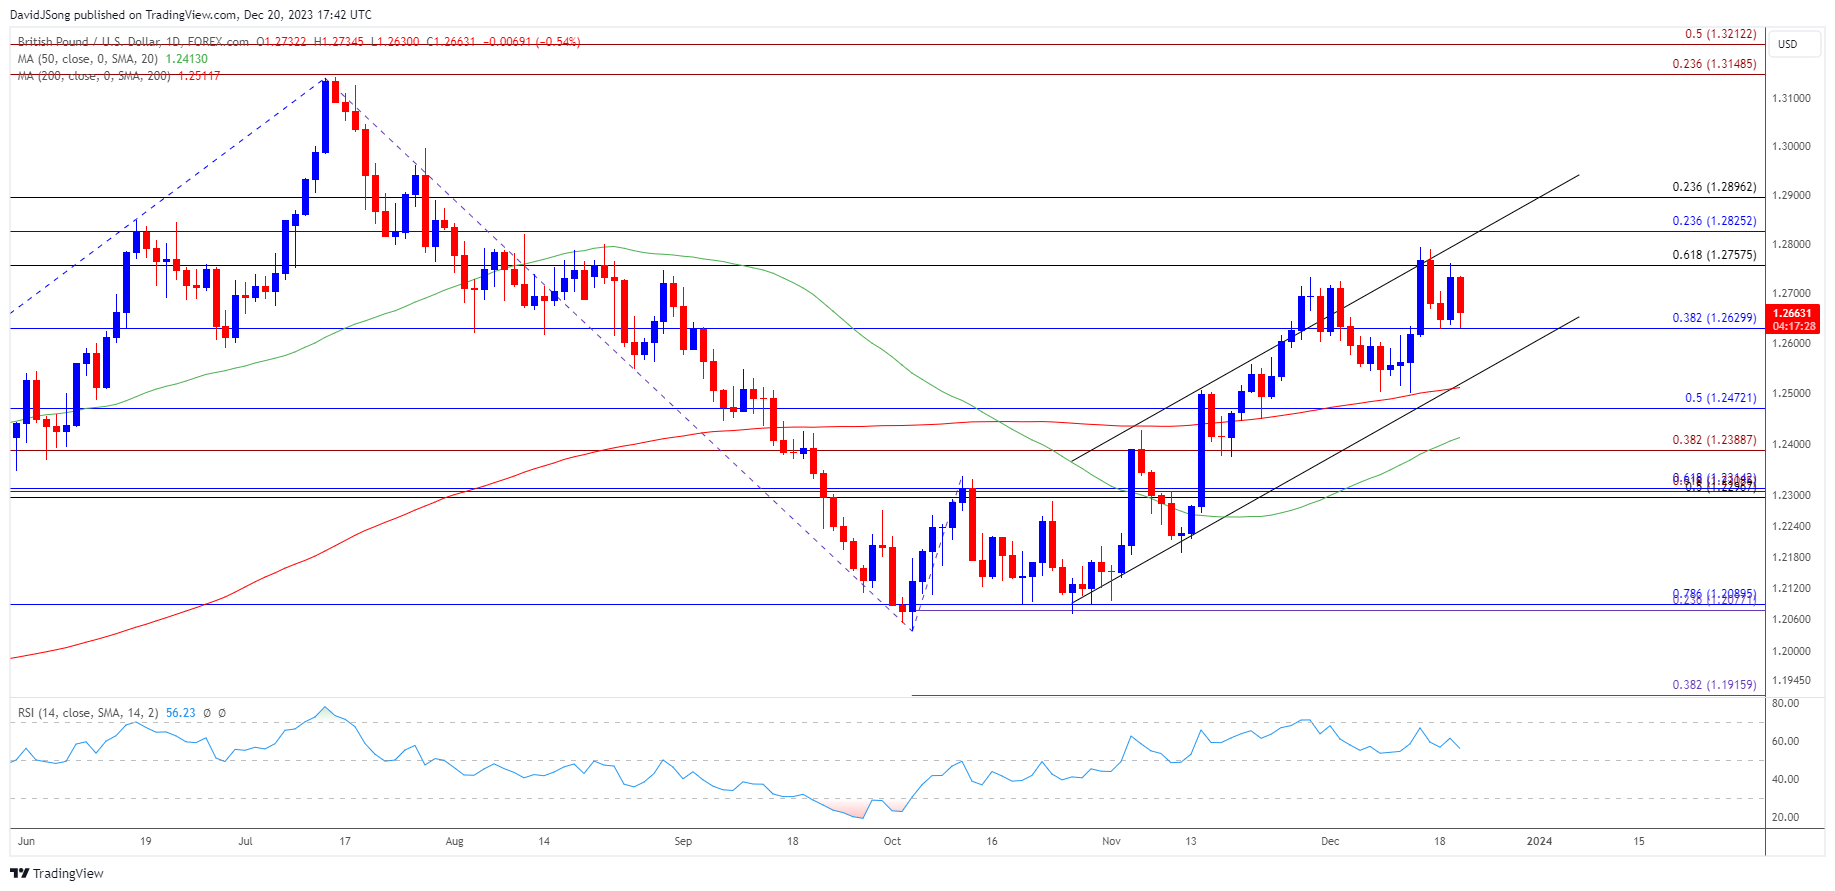The height and width of the screenshot is (891, 1835).
Task: Click the 1.19450 price axis tick
Action: point(1791,680)
